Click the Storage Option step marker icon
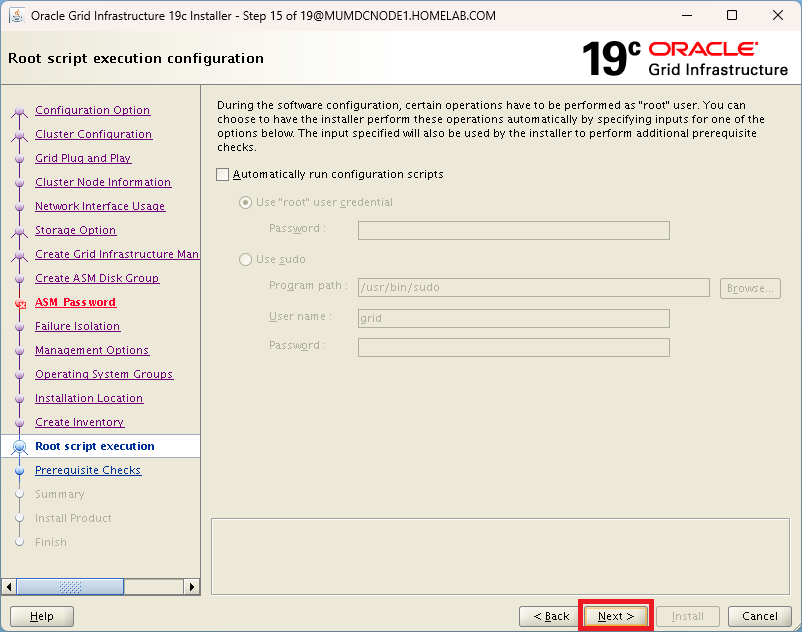 pyautogui.click(x=19, y=231)
